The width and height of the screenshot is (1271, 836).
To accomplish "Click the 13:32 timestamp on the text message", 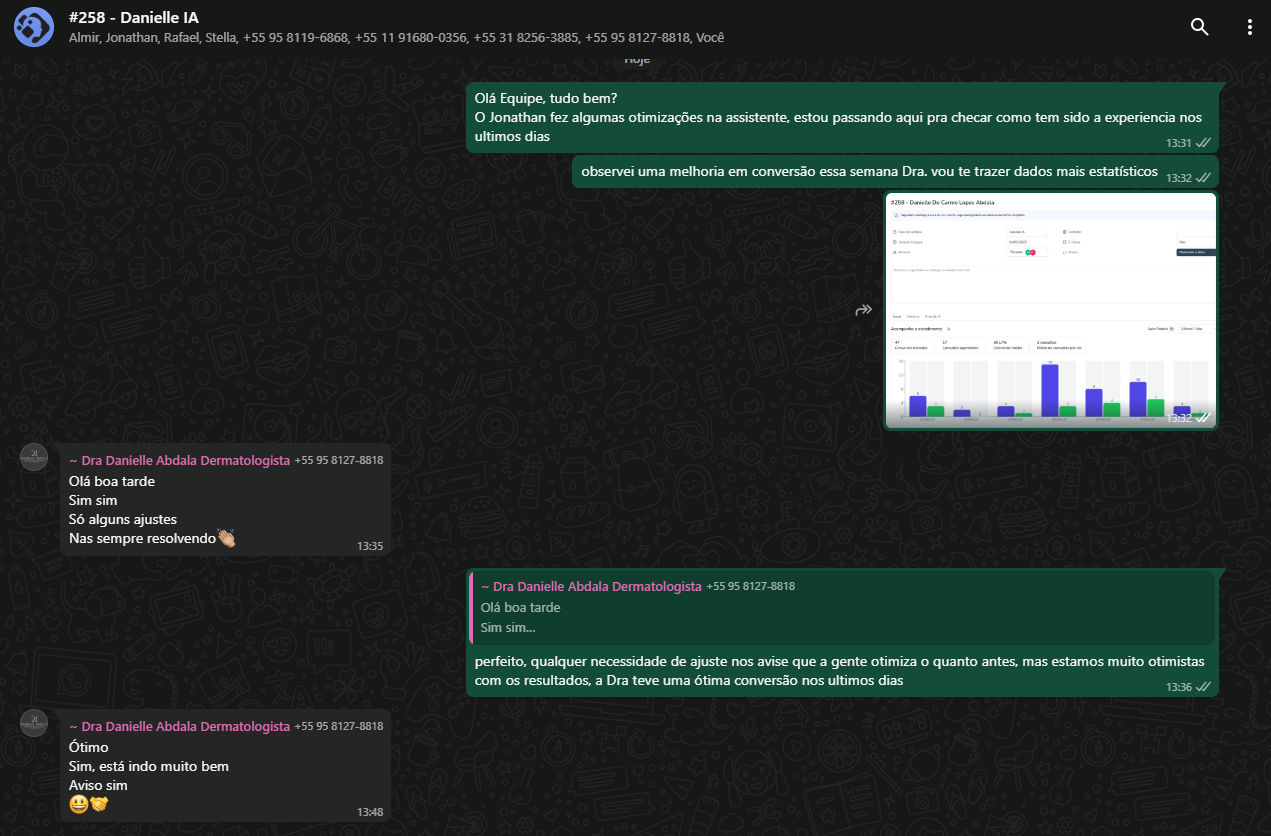I will pos(1178,178).
